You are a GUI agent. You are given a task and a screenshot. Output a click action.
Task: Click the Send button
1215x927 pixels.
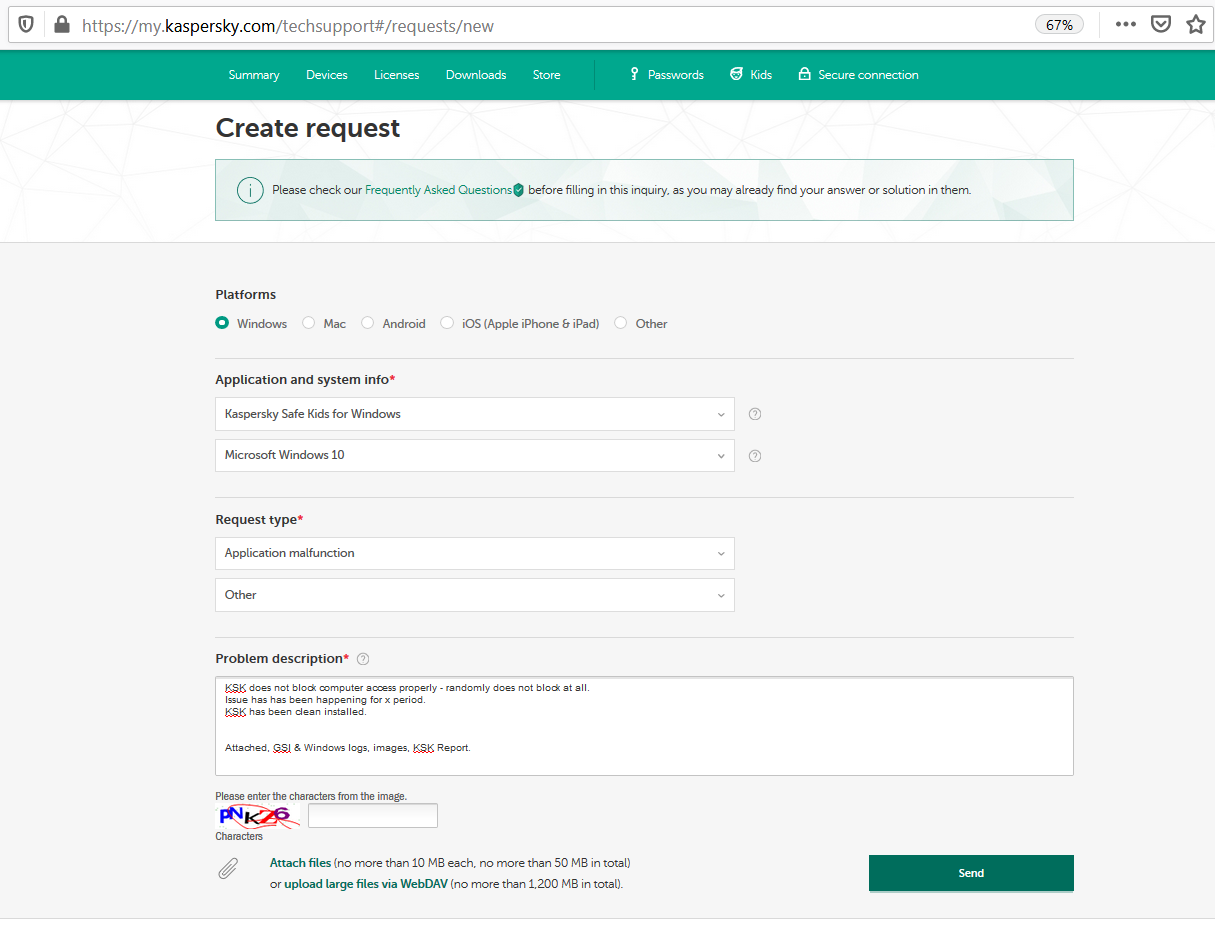971,873
